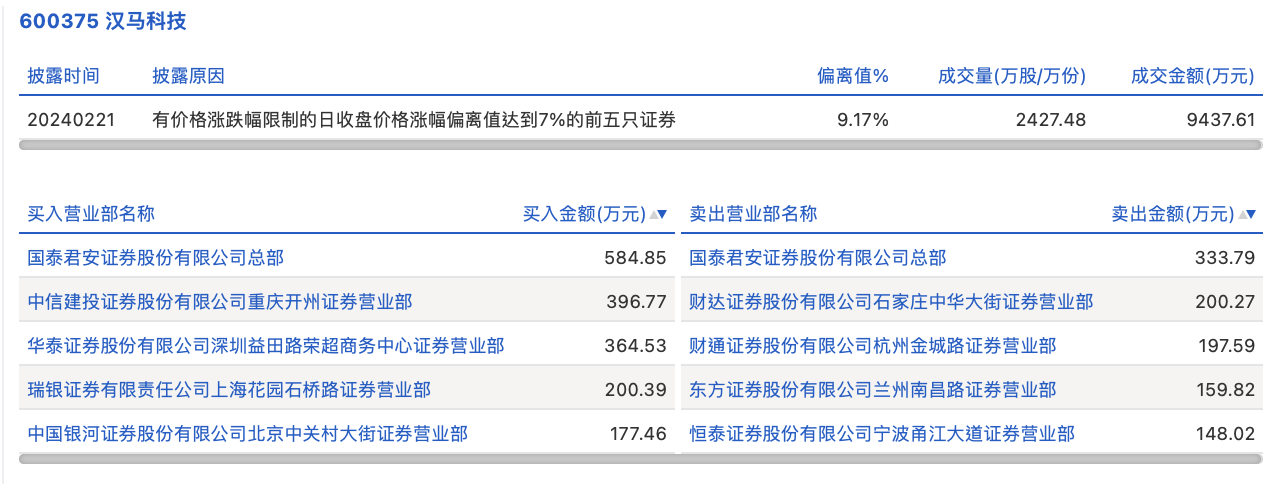
Task: Open buyer 国泰君安证券股份有限公司总部 link
Action: (x=156, y=258)
